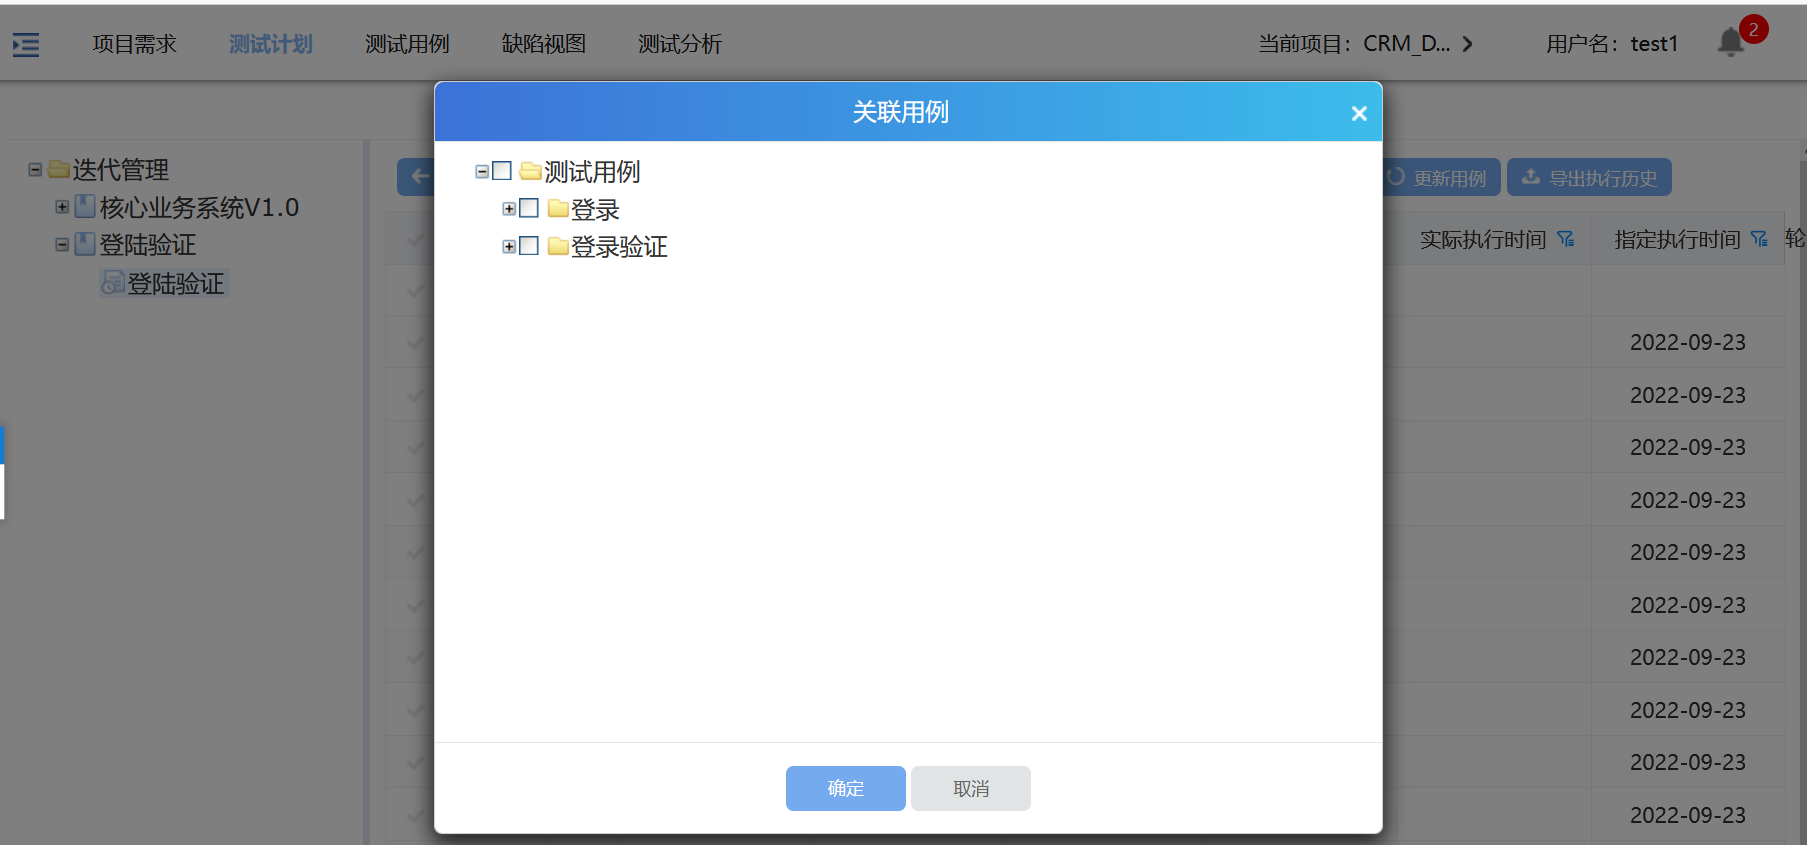Open the 测试分析 menu
This screenshot has height=845, width=1807.
(680, 44)
